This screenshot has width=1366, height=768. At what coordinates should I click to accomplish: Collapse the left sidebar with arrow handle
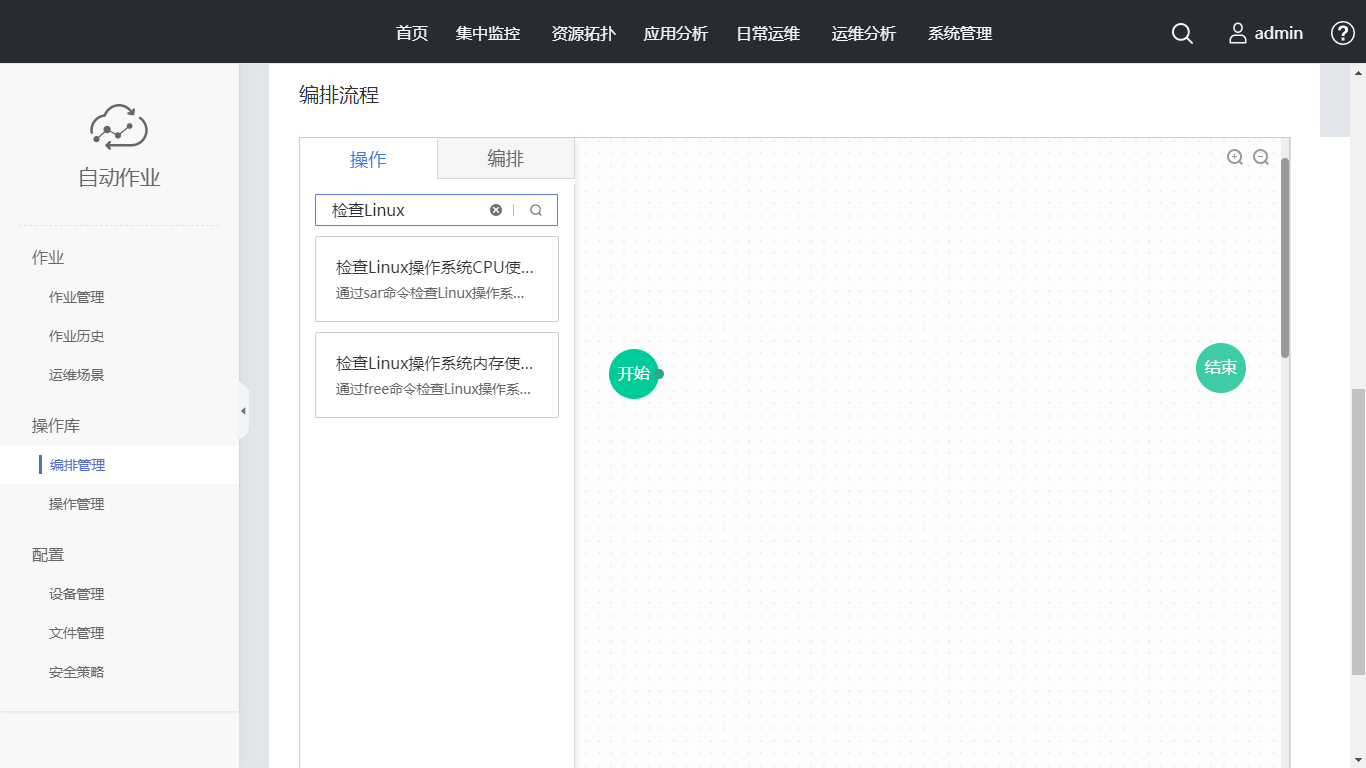[x=243, y=411]
